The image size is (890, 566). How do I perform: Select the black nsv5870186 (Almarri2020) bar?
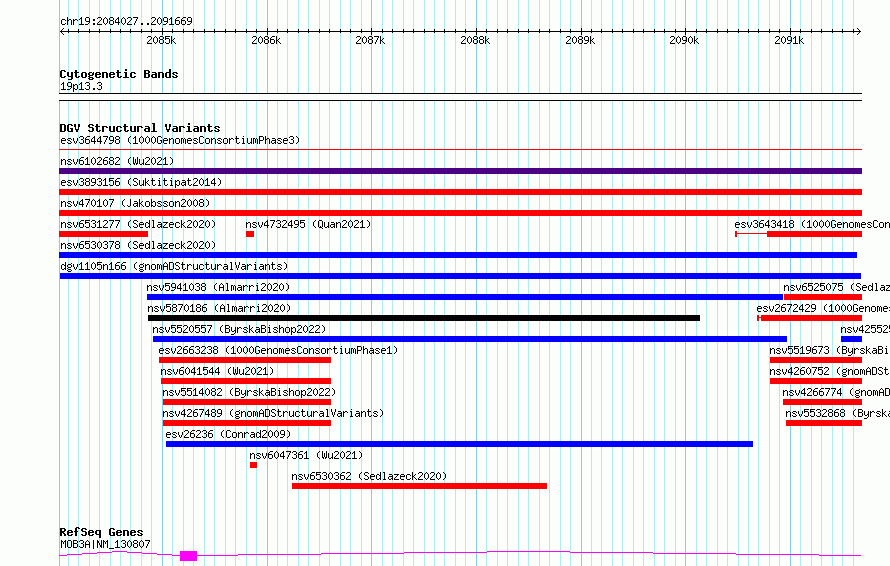(423, 318)
